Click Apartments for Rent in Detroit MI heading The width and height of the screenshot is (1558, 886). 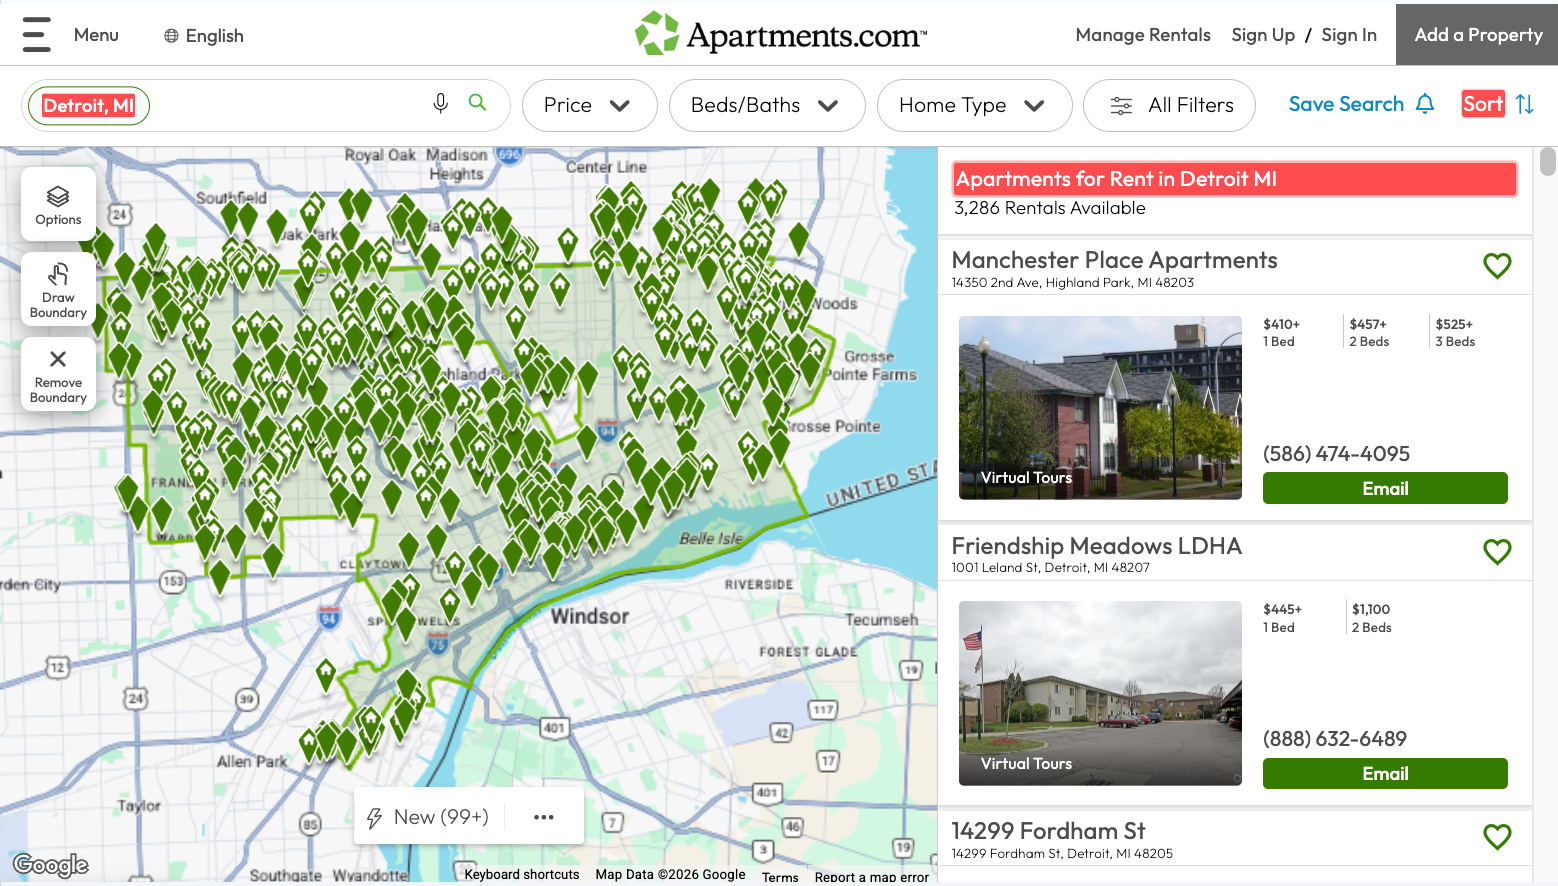pos(1234,179)
